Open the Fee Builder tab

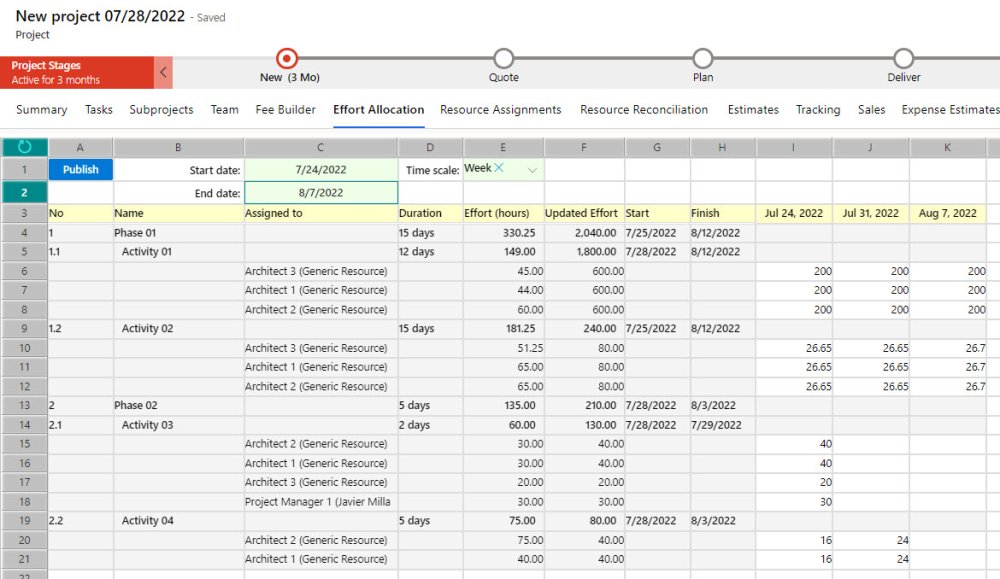[x=285, y=110]
